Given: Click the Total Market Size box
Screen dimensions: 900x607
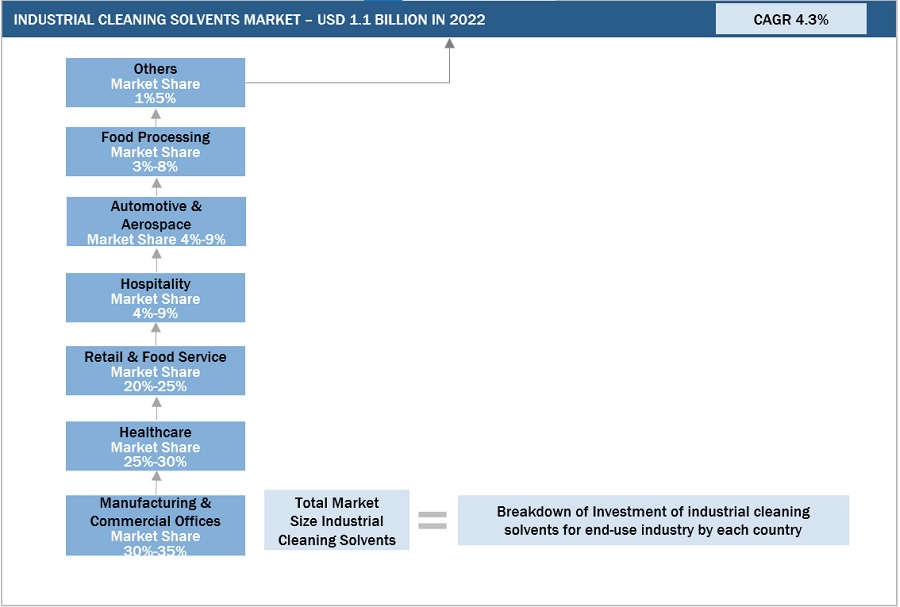Looking at the screenshot, I should [337, 520].
